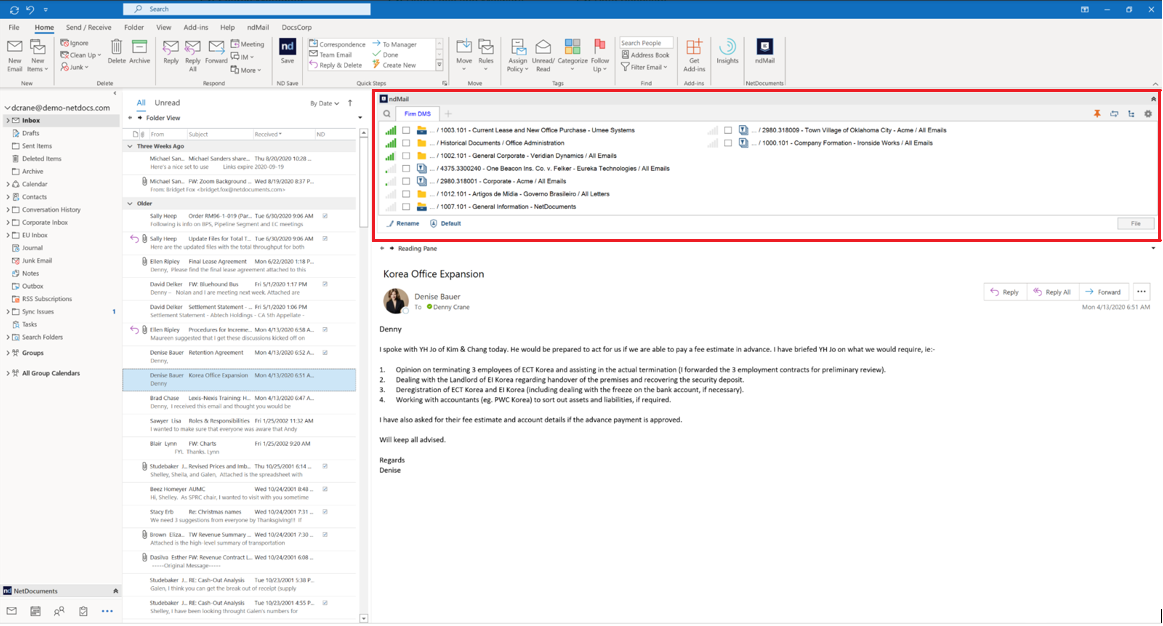Viewport: 1163px width, 626px height.
Task: Collapse the Older message group
Action: tap(130, 203)
